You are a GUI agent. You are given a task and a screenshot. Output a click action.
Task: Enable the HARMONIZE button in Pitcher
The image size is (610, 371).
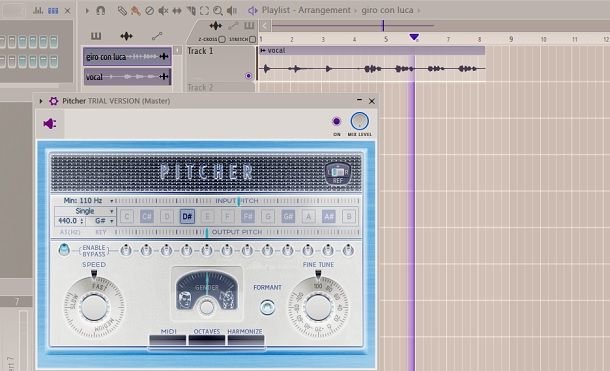click(245, 340)
